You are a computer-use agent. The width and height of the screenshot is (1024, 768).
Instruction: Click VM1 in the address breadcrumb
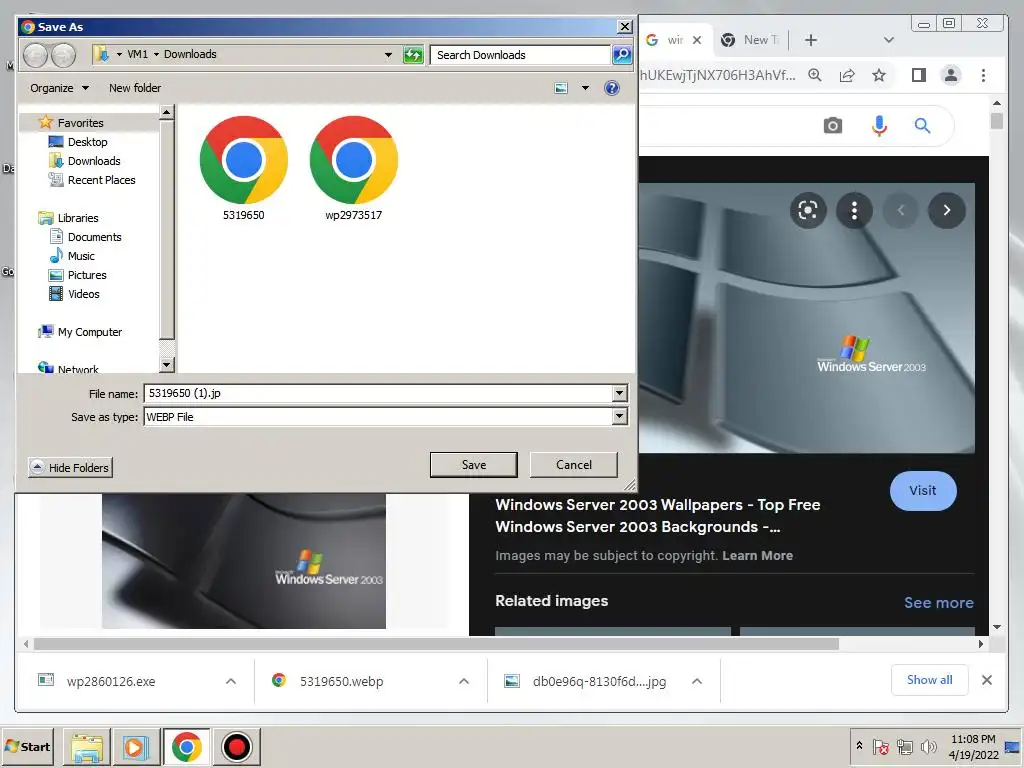point(137,54)
